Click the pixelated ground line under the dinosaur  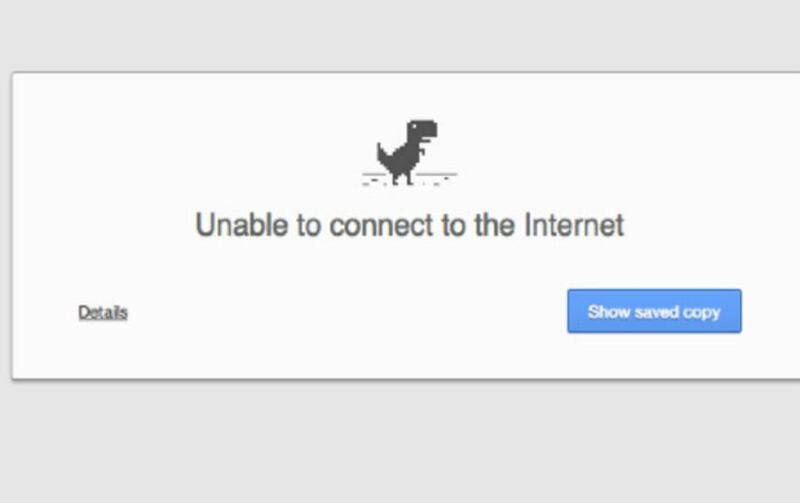click(x=410, y=179)
